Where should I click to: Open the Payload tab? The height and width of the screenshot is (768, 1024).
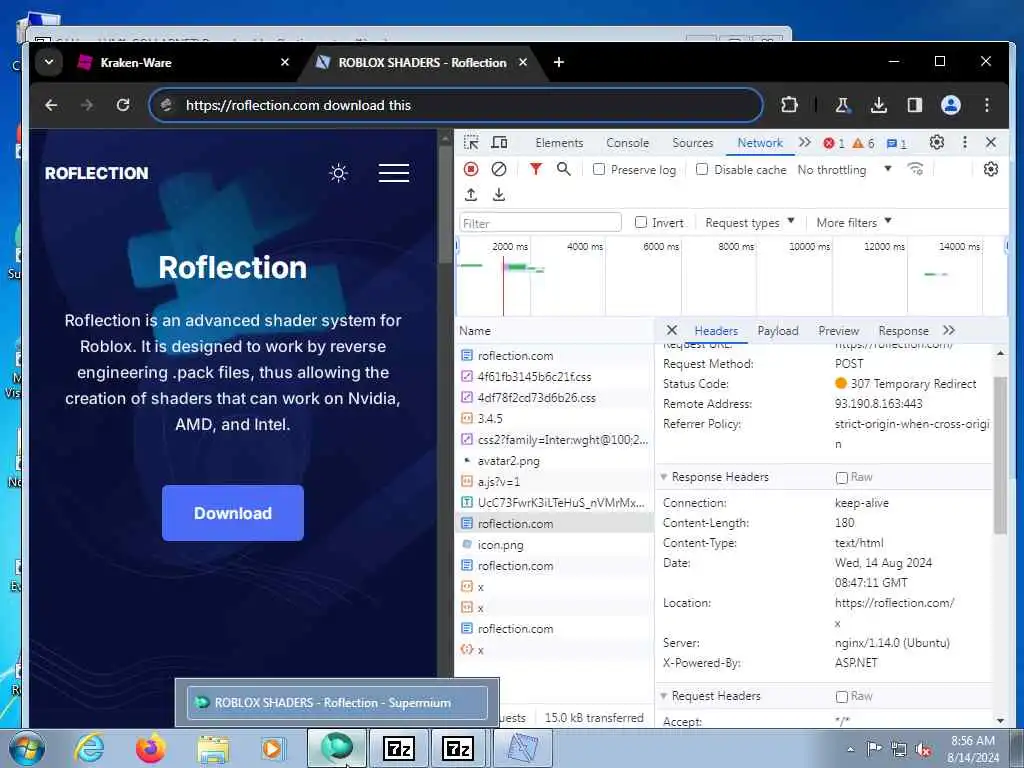pos(778,330)
